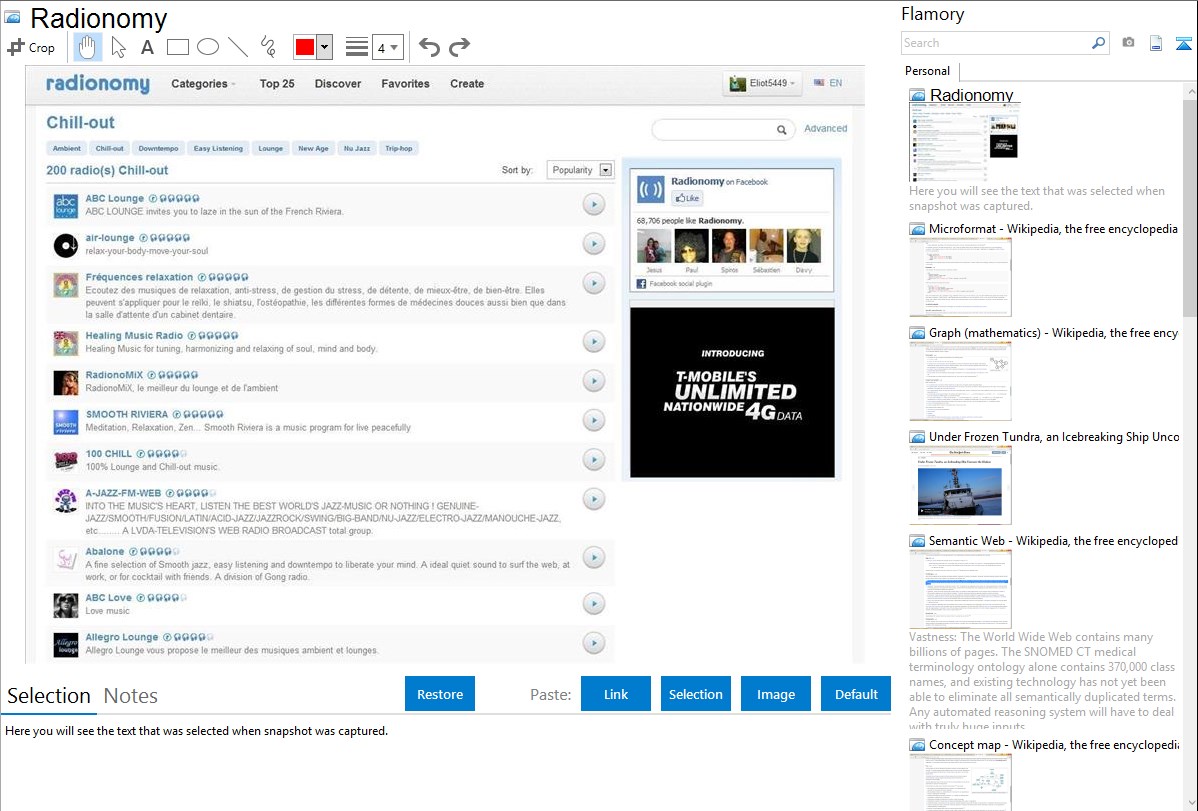This screenshot has width=1198, height=811.
Task: Play the air-lounge station
Action: click(x=594, y=244)
